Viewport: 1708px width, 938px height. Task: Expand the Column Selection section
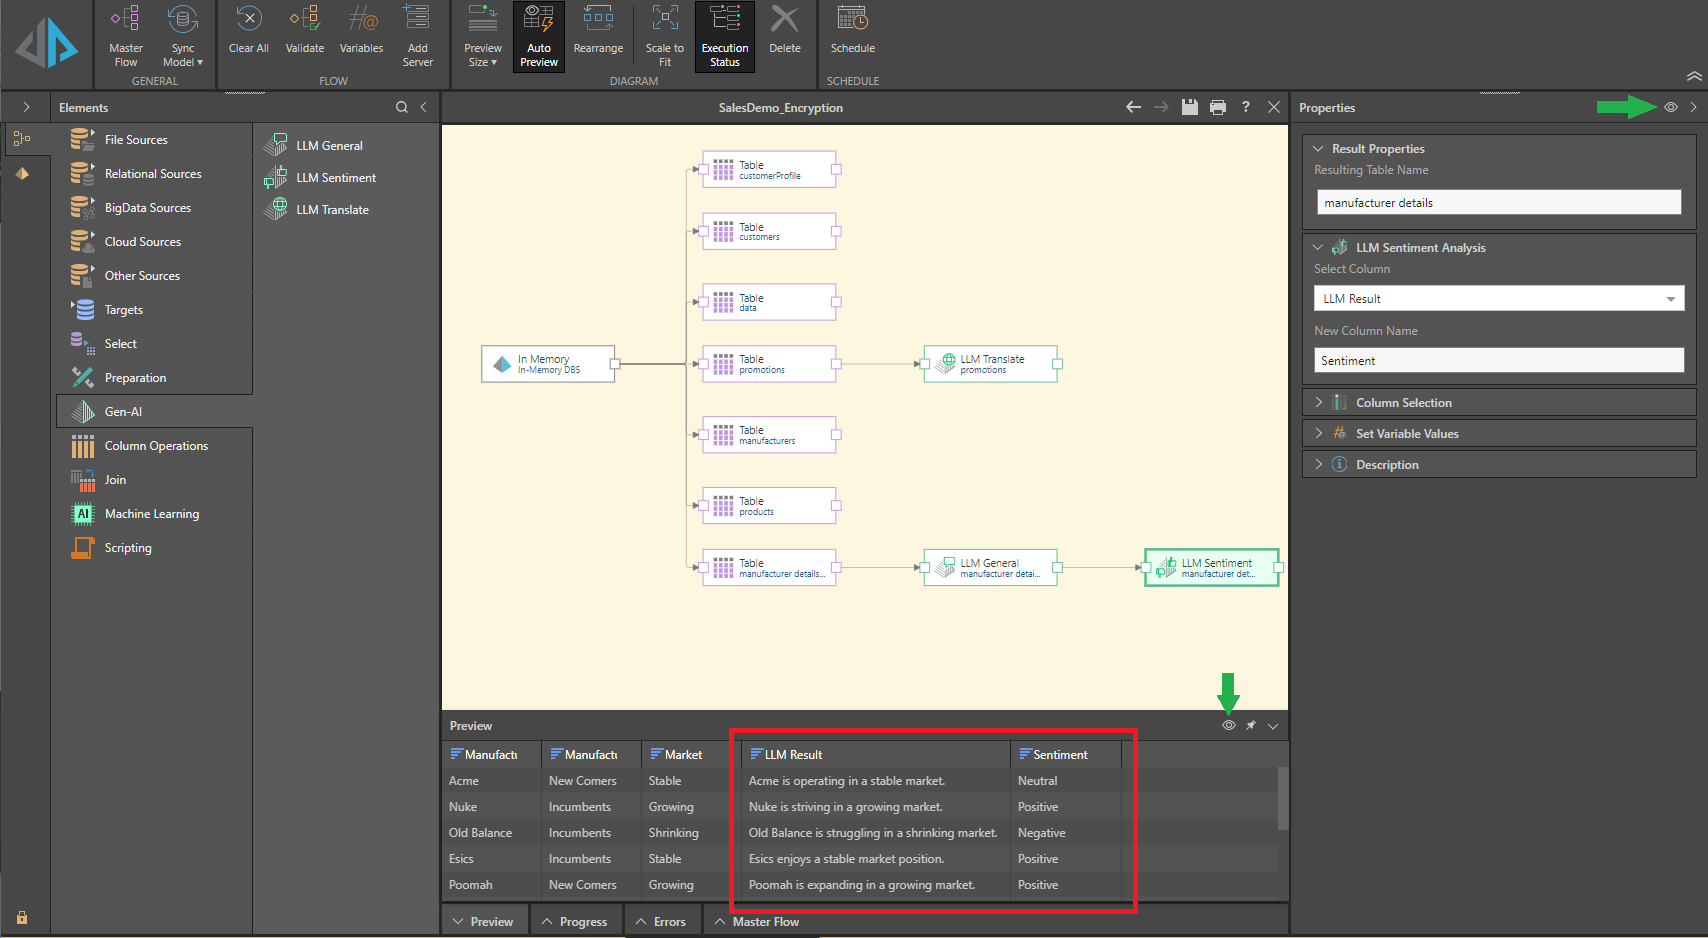1403,403
